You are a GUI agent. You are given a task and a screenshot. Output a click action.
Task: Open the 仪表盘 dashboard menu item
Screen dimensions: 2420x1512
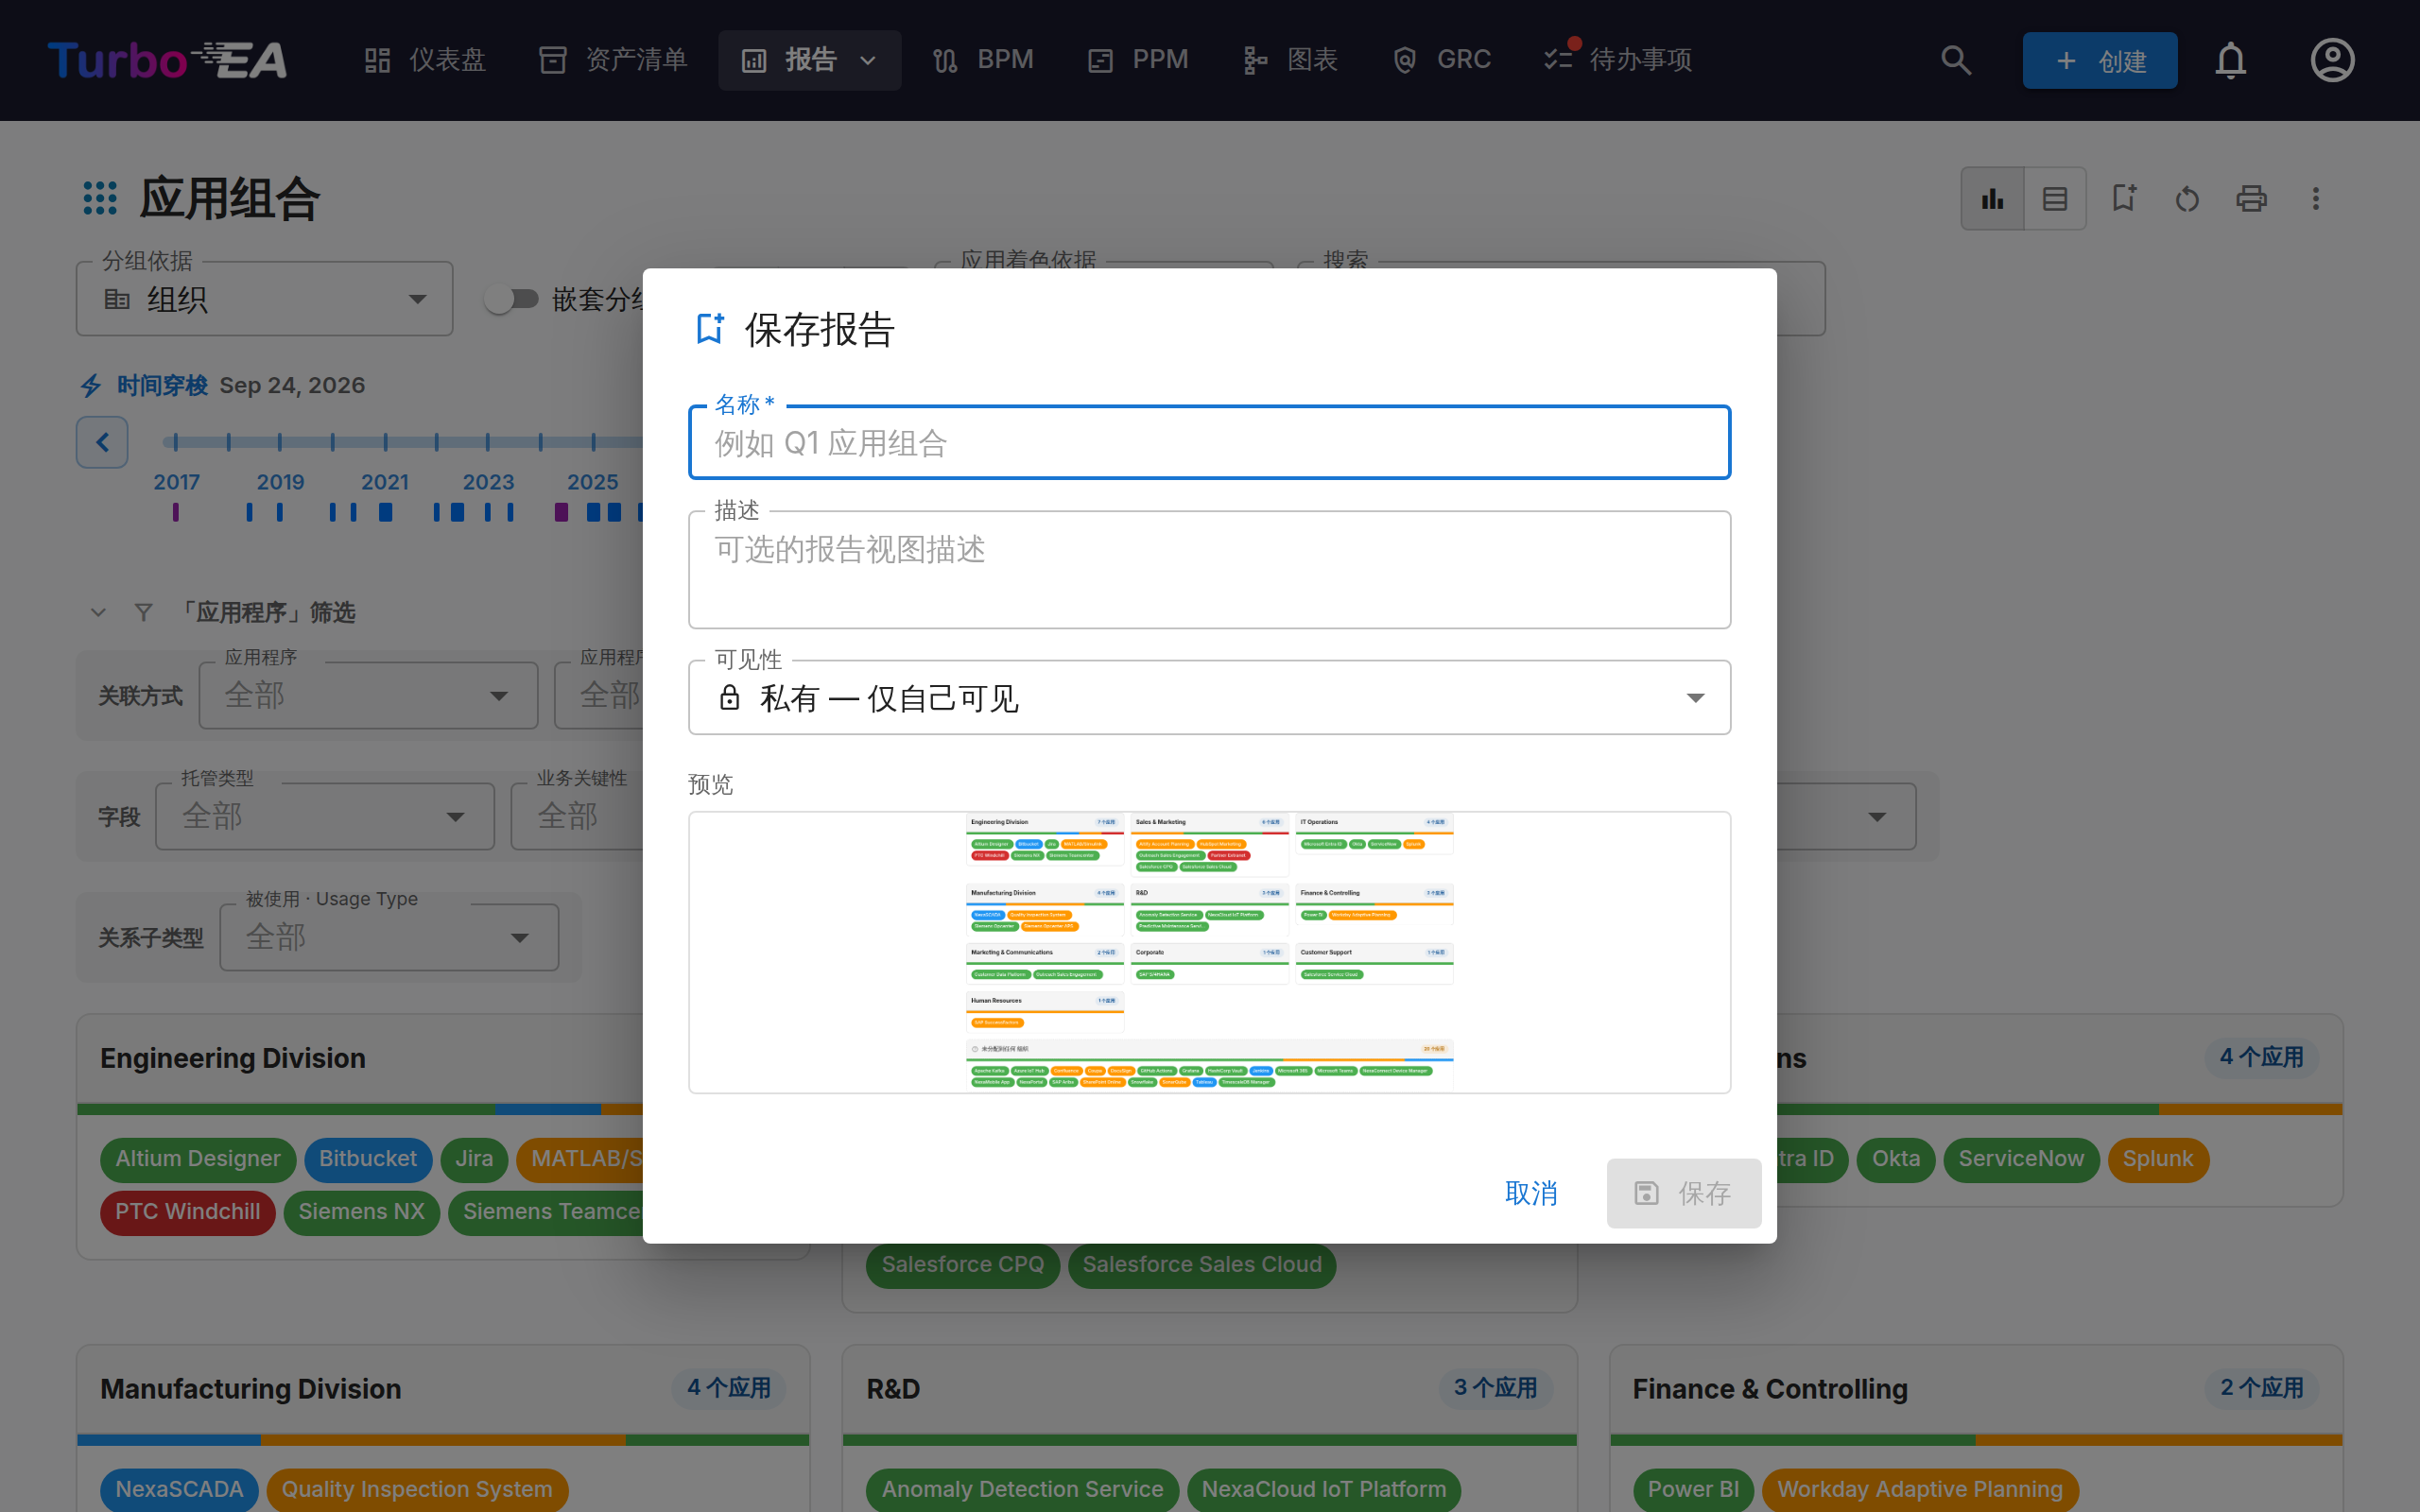(425, 60)
